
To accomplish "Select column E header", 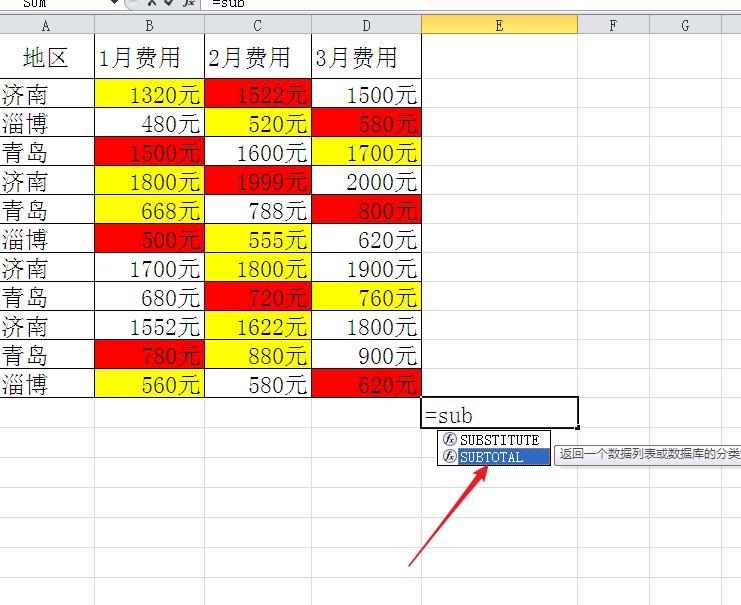I will [499, 25].
